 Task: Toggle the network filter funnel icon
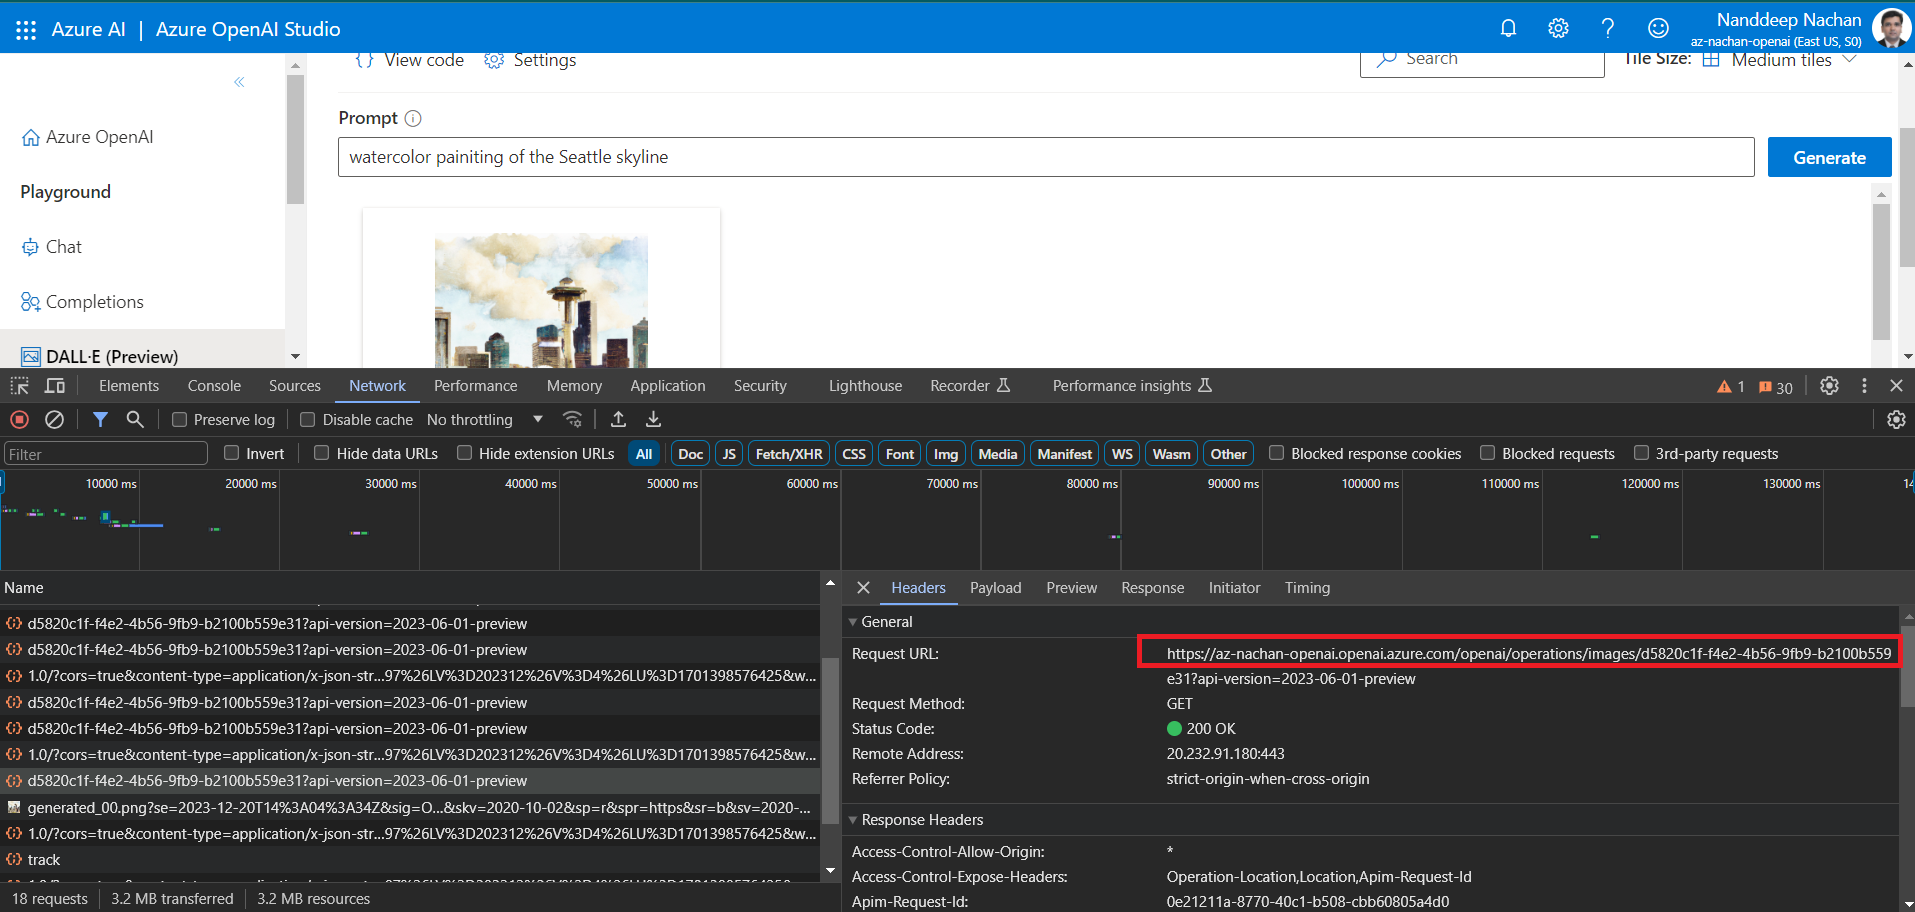tap(100, 420)
